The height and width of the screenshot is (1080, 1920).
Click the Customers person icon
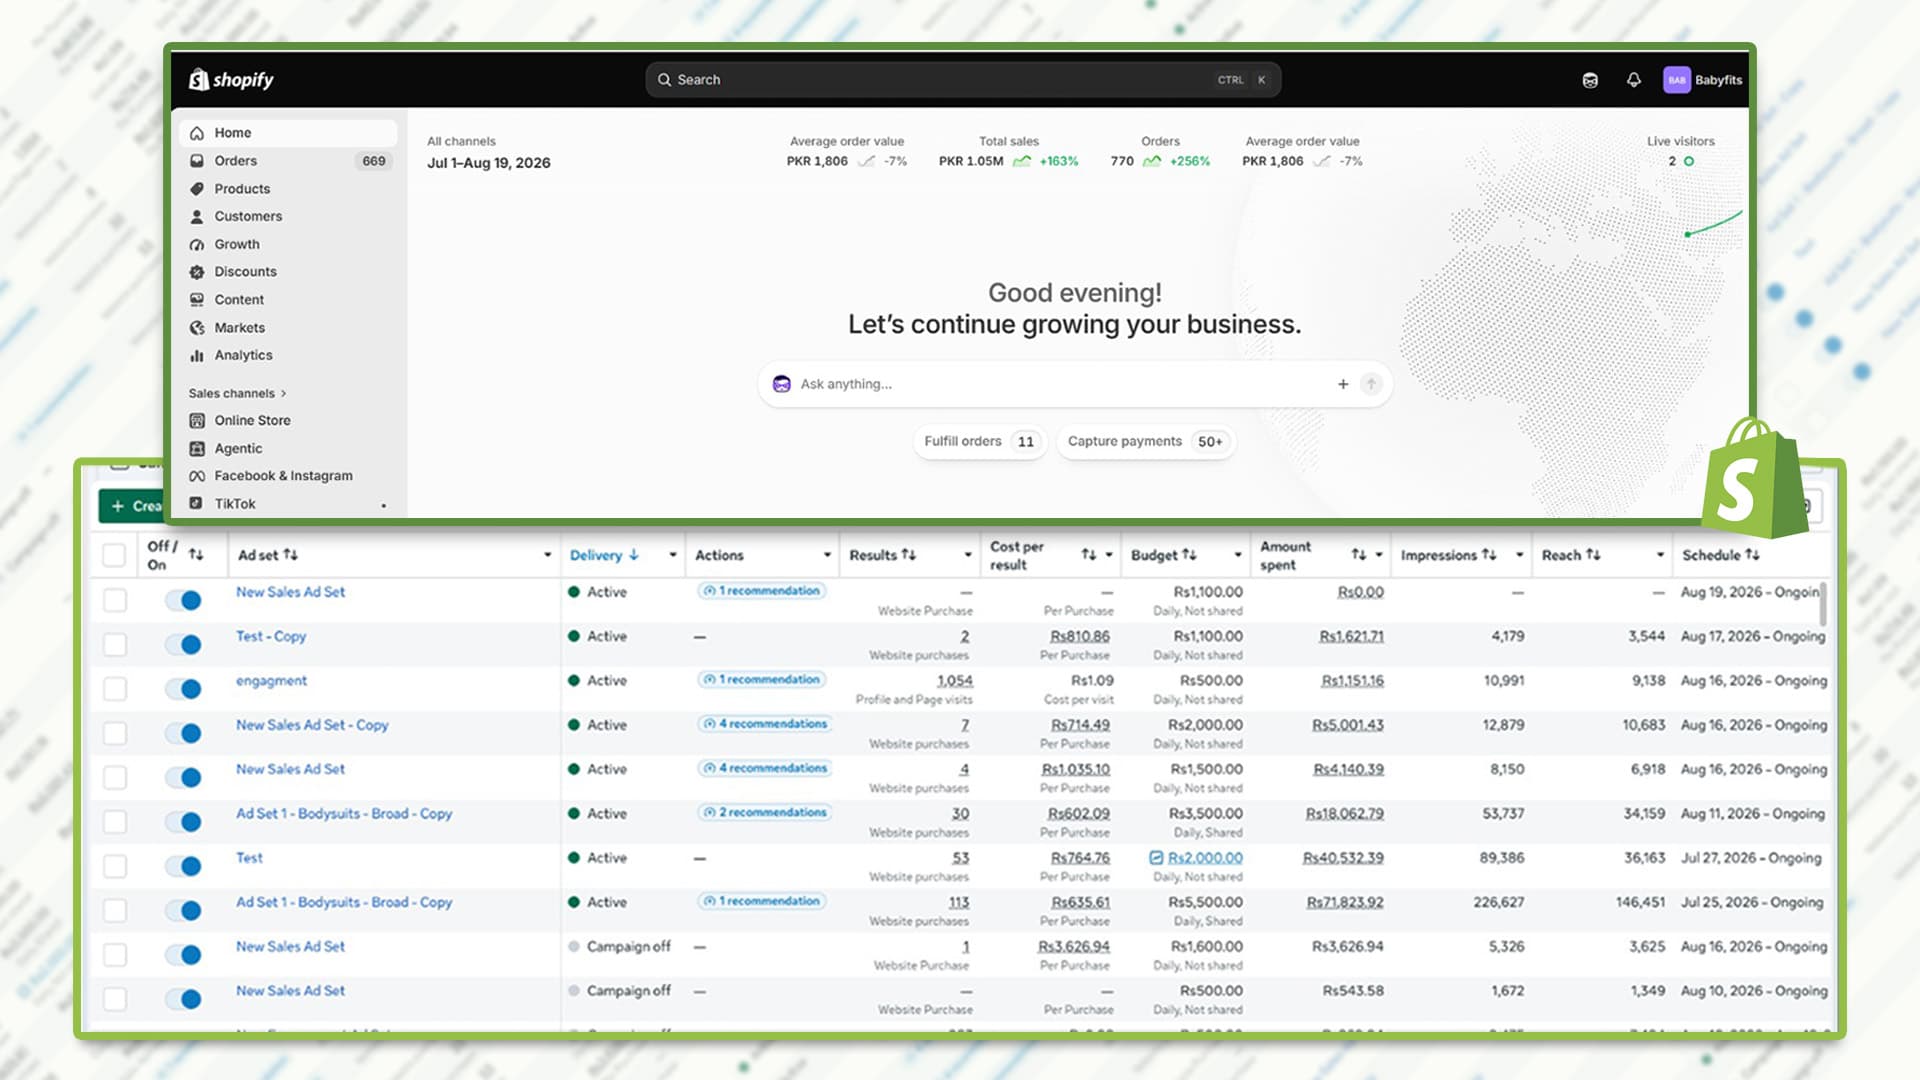tap(197, 216)
